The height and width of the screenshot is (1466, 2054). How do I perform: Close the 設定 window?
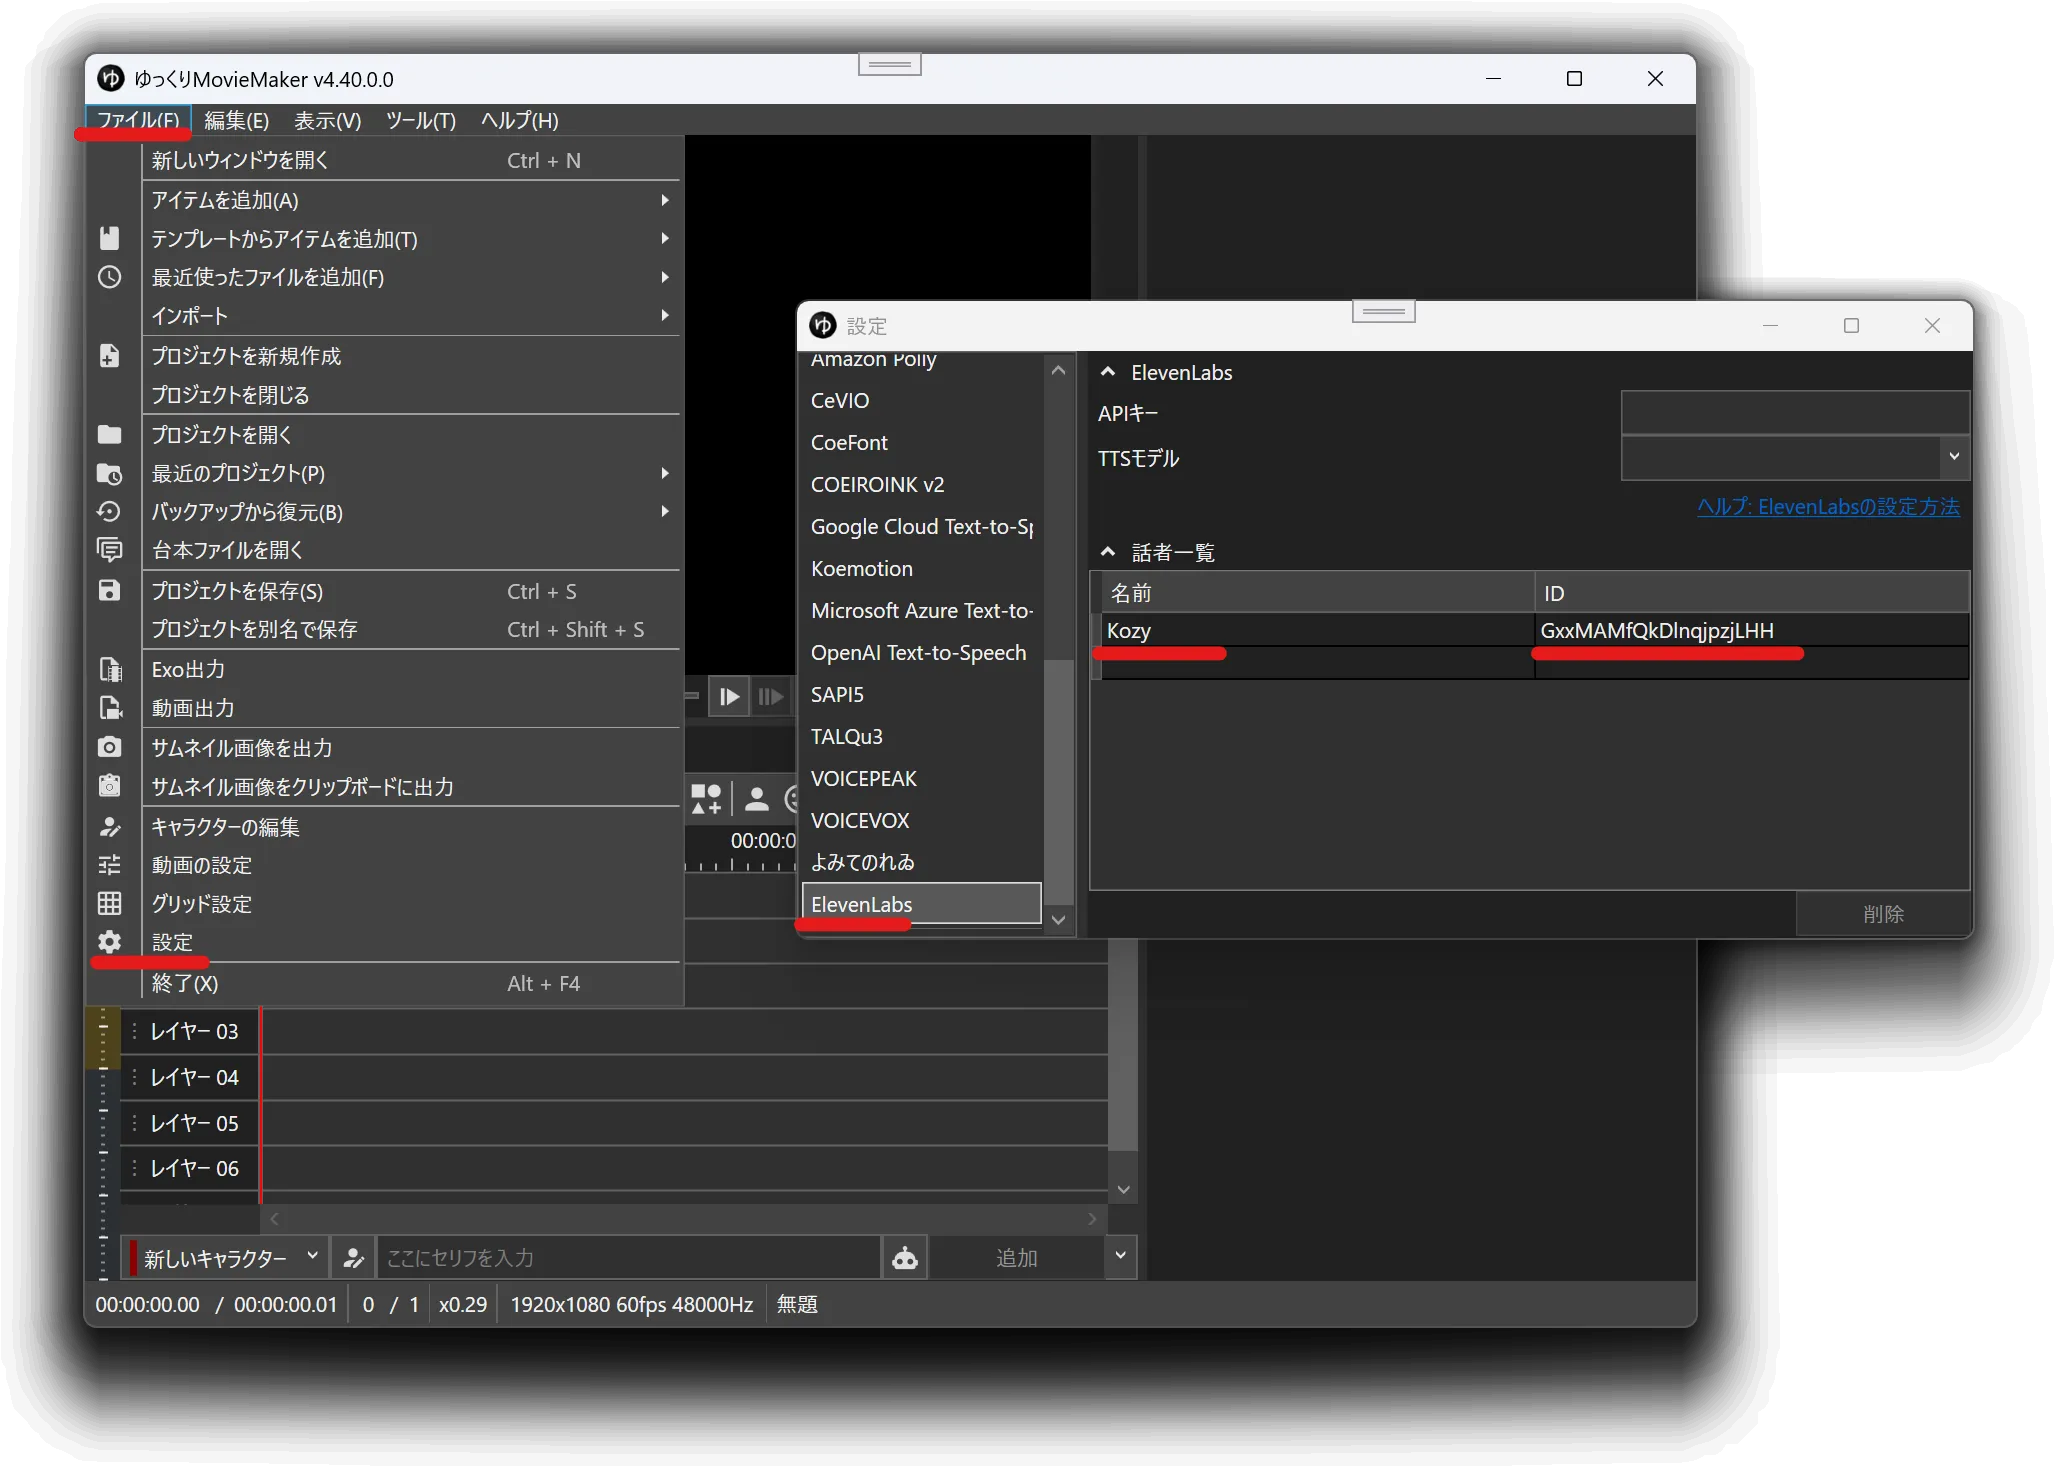pos(1932,326)
